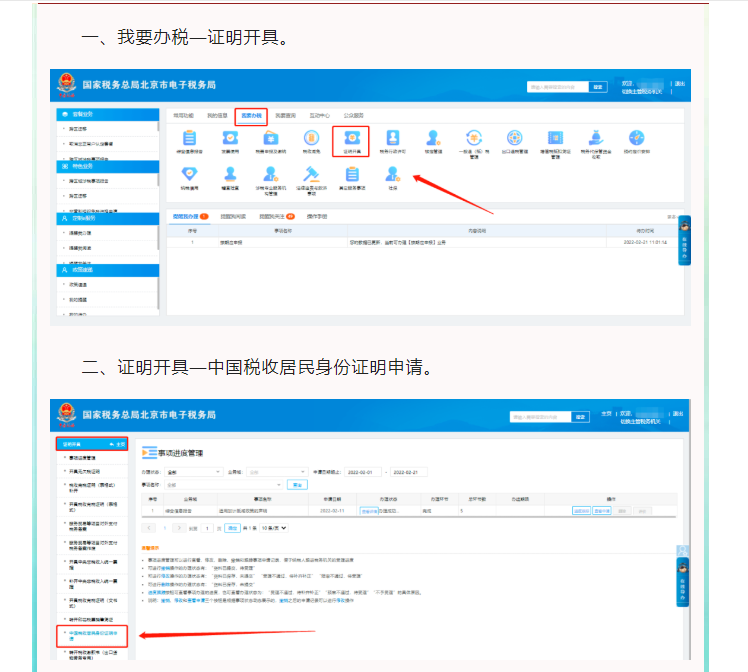
Task: Open 税收减免 round coin icon
Action: click(311, 138)
